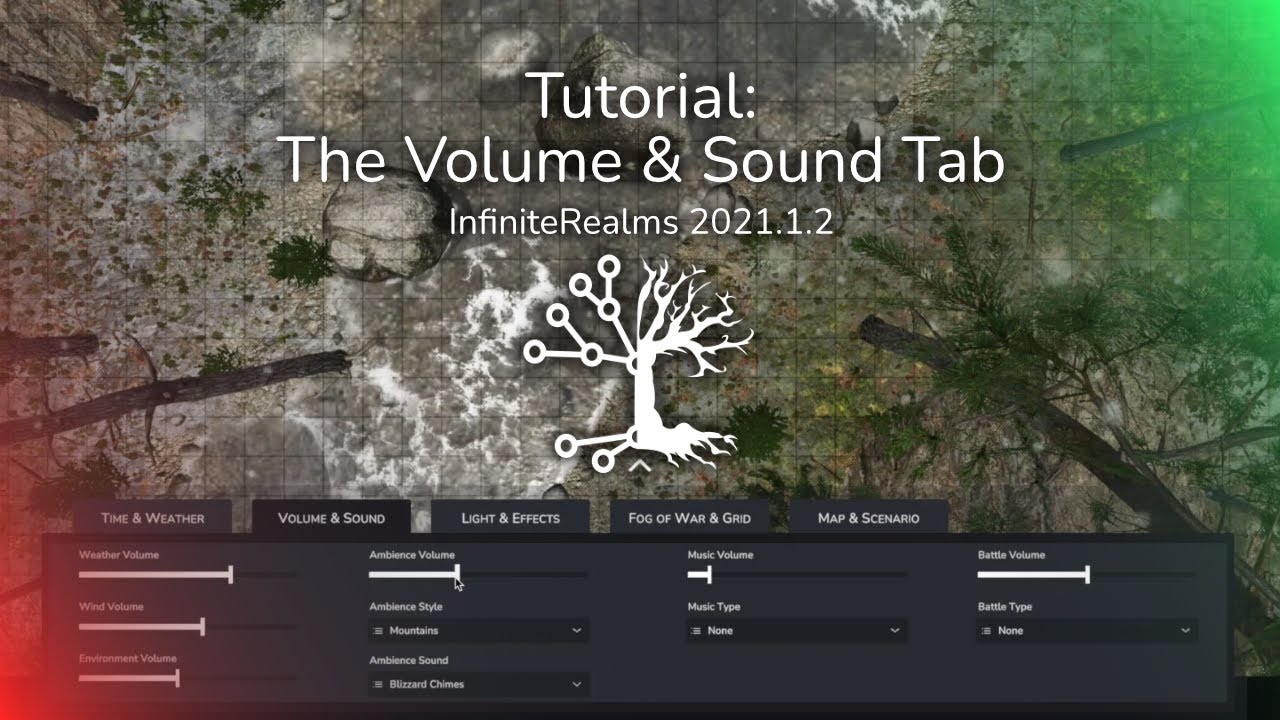This screenshot has width=1280, height=720.
Task: Click the 'Weather Volume' label
Action: 119,555
